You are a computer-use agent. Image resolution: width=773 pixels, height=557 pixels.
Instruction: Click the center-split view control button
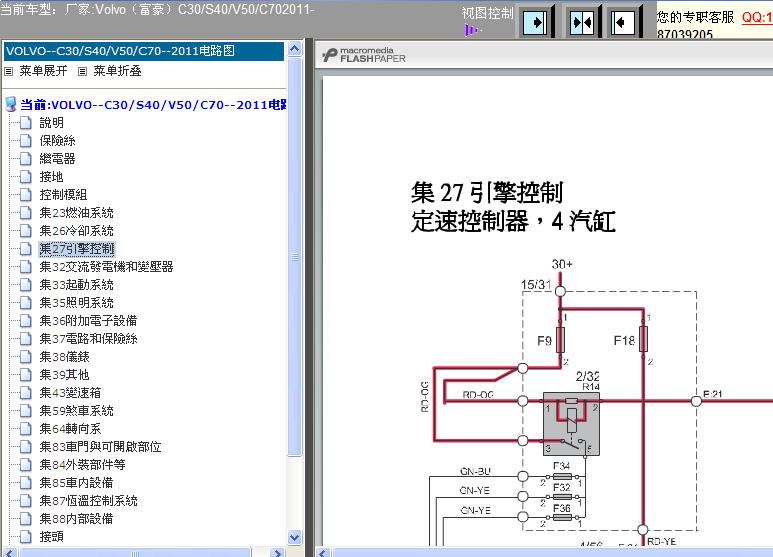(x=582, y=22)
